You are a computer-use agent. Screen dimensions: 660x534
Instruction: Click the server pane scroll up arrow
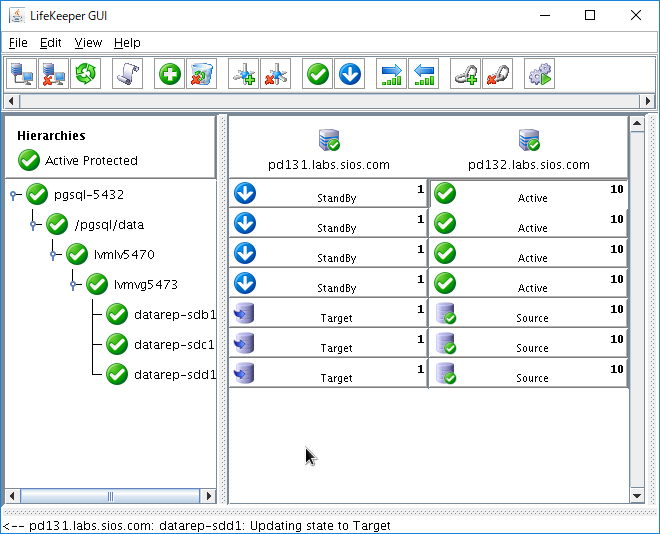pyautogui.click(x=637, y=124)
